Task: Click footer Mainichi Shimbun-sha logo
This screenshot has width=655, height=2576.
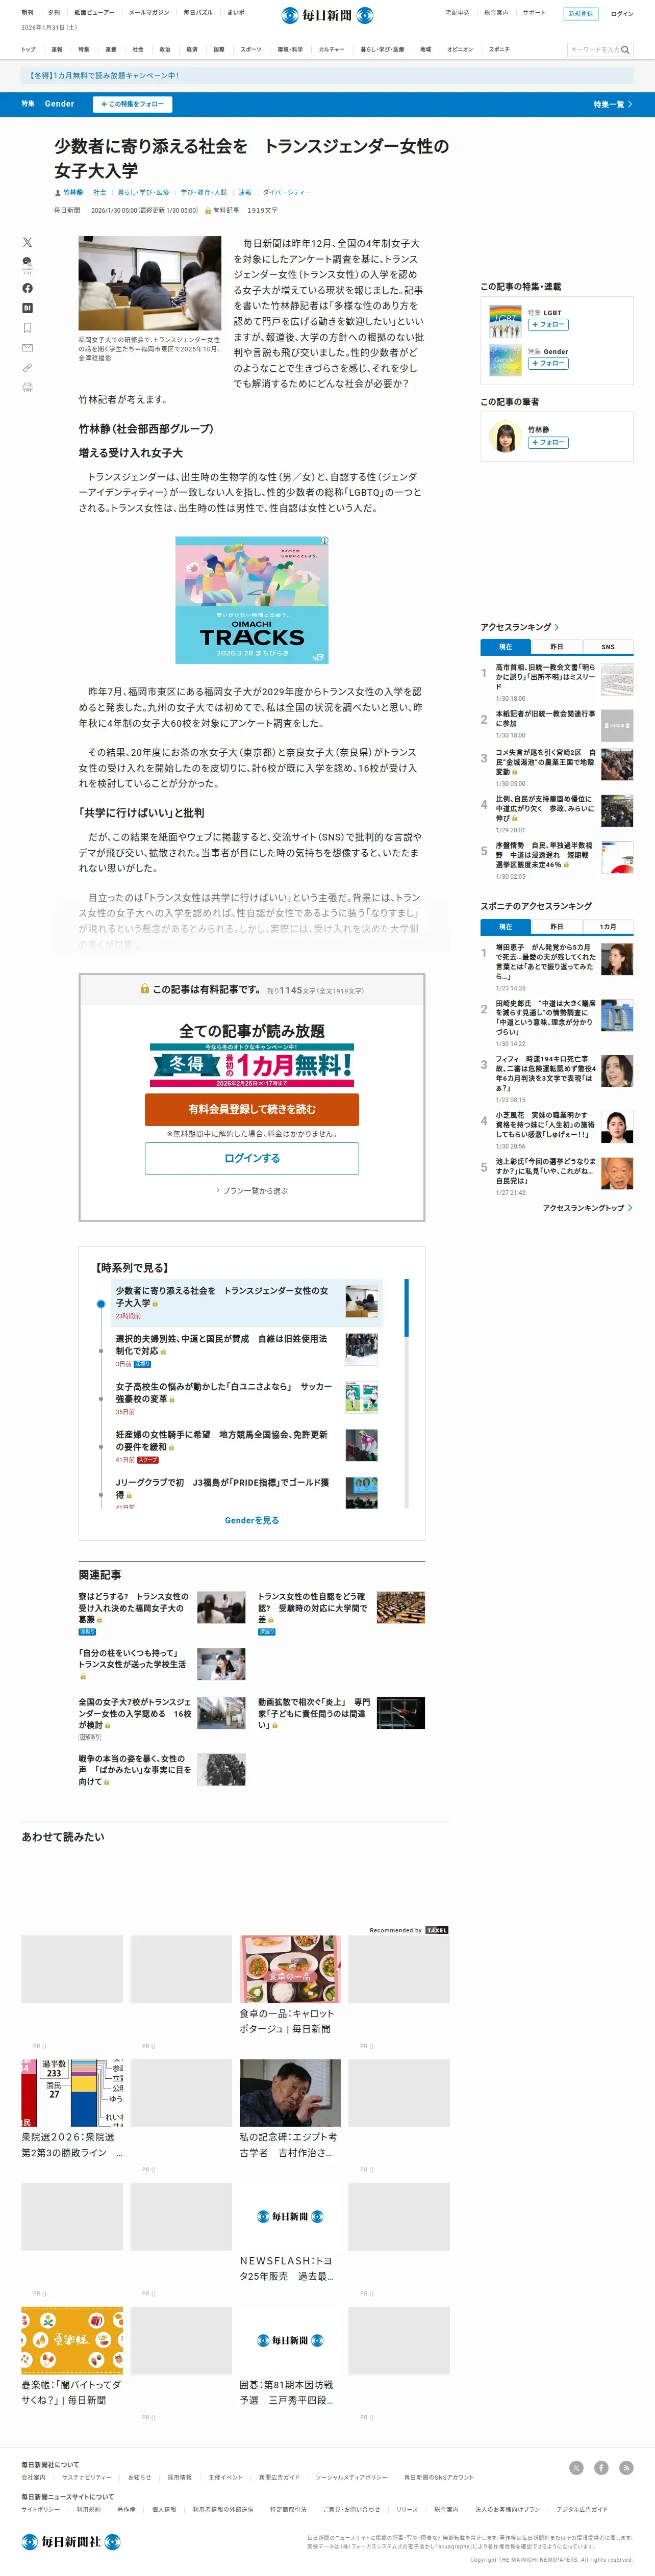Action: (x=71, y=2541)
